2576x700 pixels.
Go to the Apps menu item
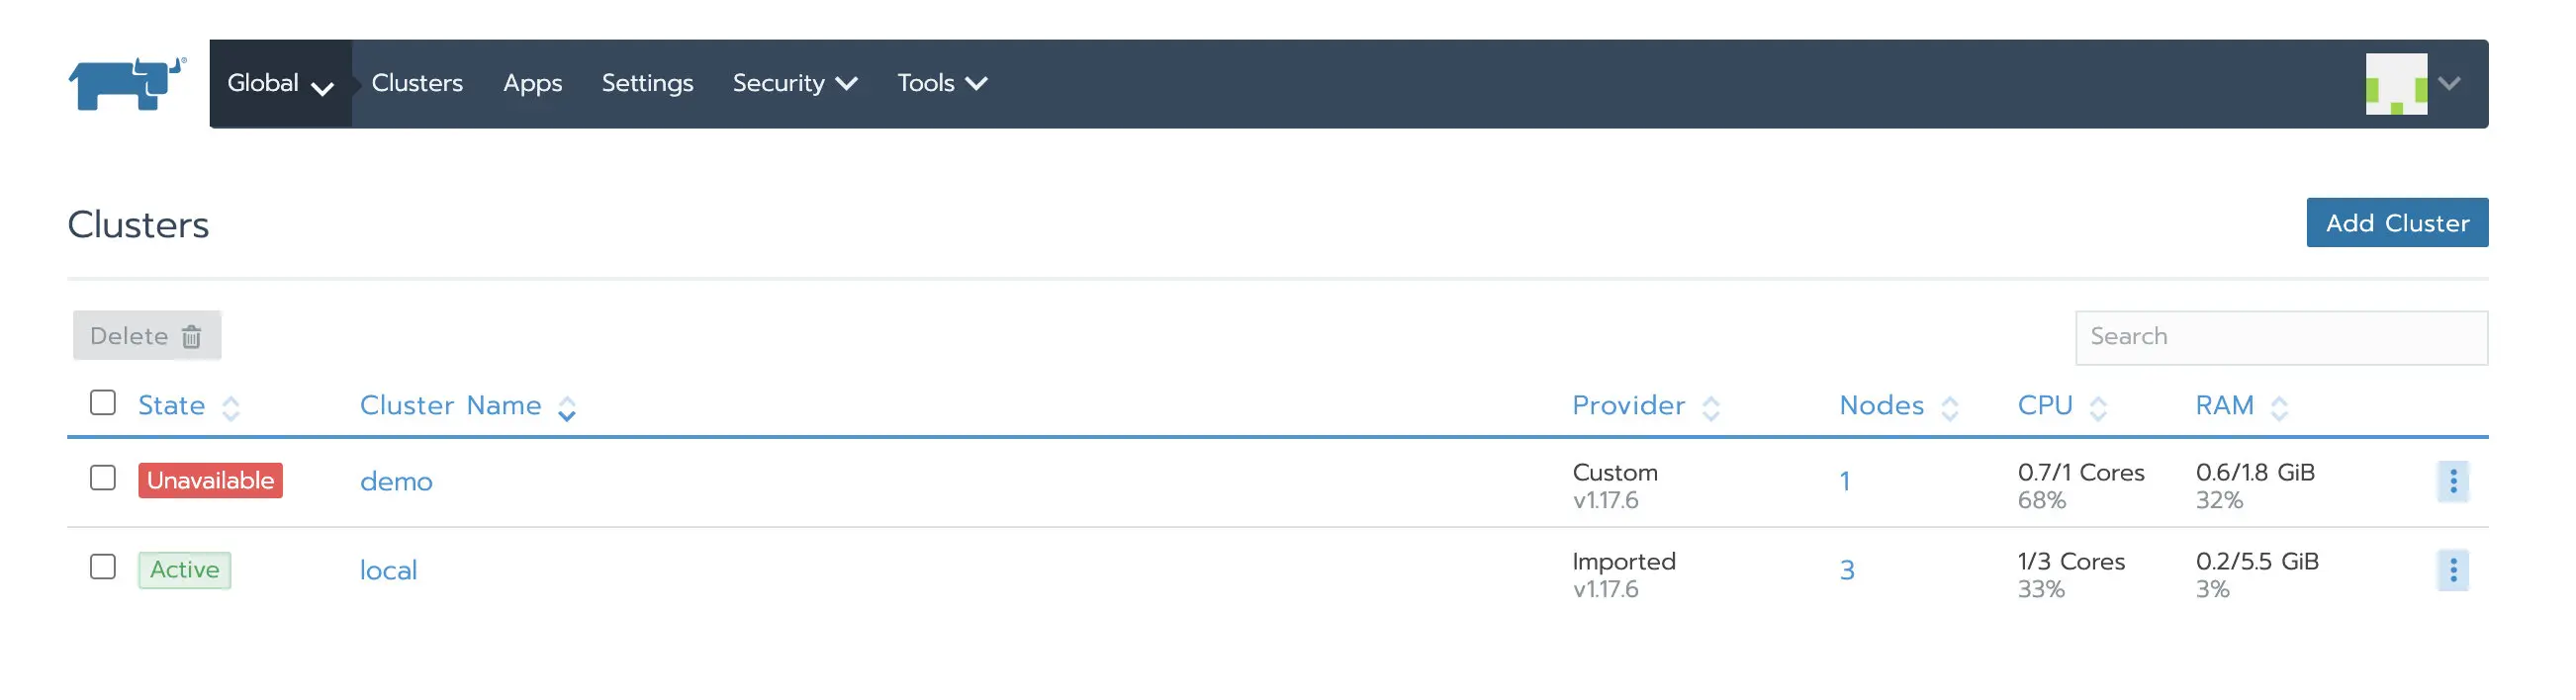click(532, 84)
